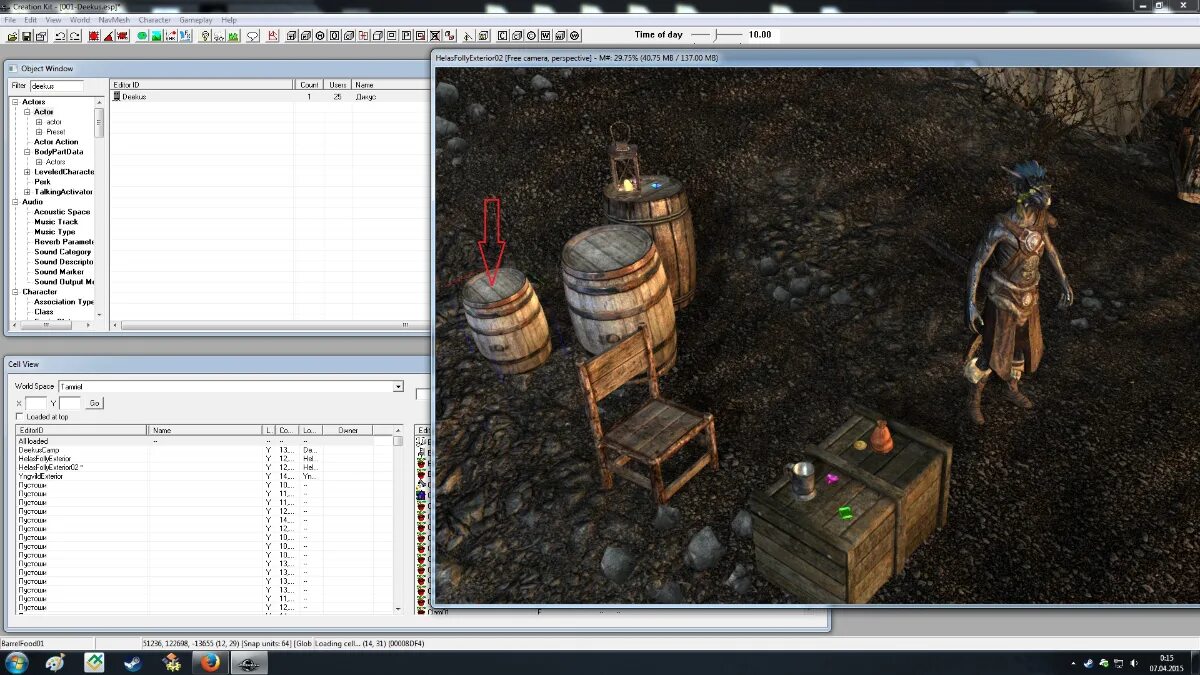Screen dimensions: 1200x675
Task: Open Firefox from the taskbar
Action: click(209, 663)
